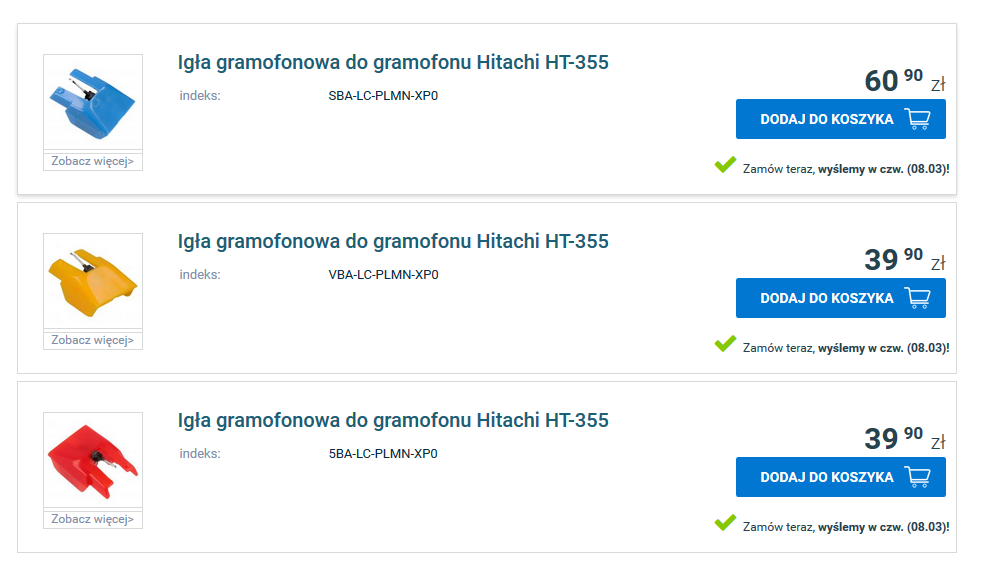Open the blue gramophone needle thumbnail
Viewport: 1003px width, 572px height.
coord(92,104)
